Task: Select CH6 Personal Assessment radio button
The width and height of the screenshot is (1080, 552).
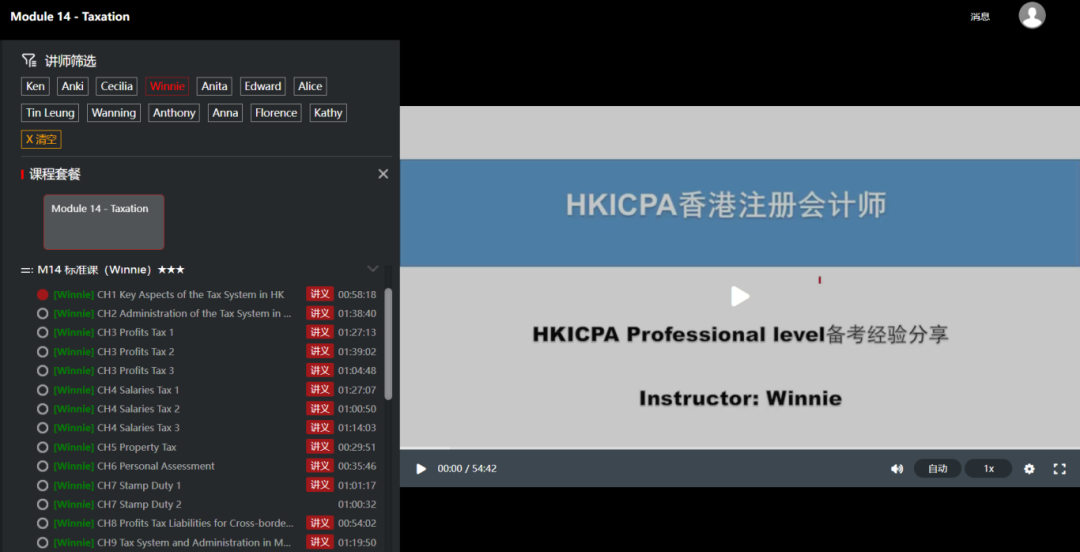Action: pyautogui.click(x=43, y=466)
